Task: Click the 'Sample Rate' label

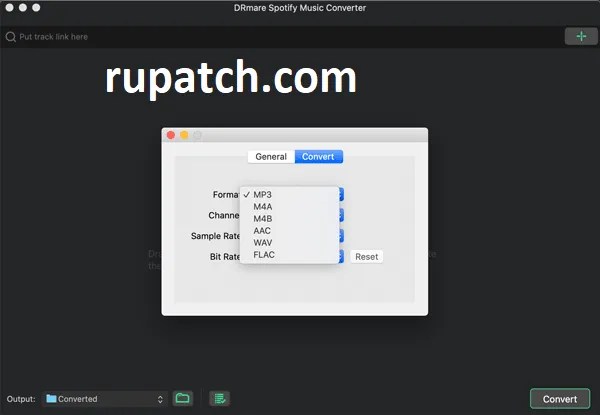Action: click(215, 236)
